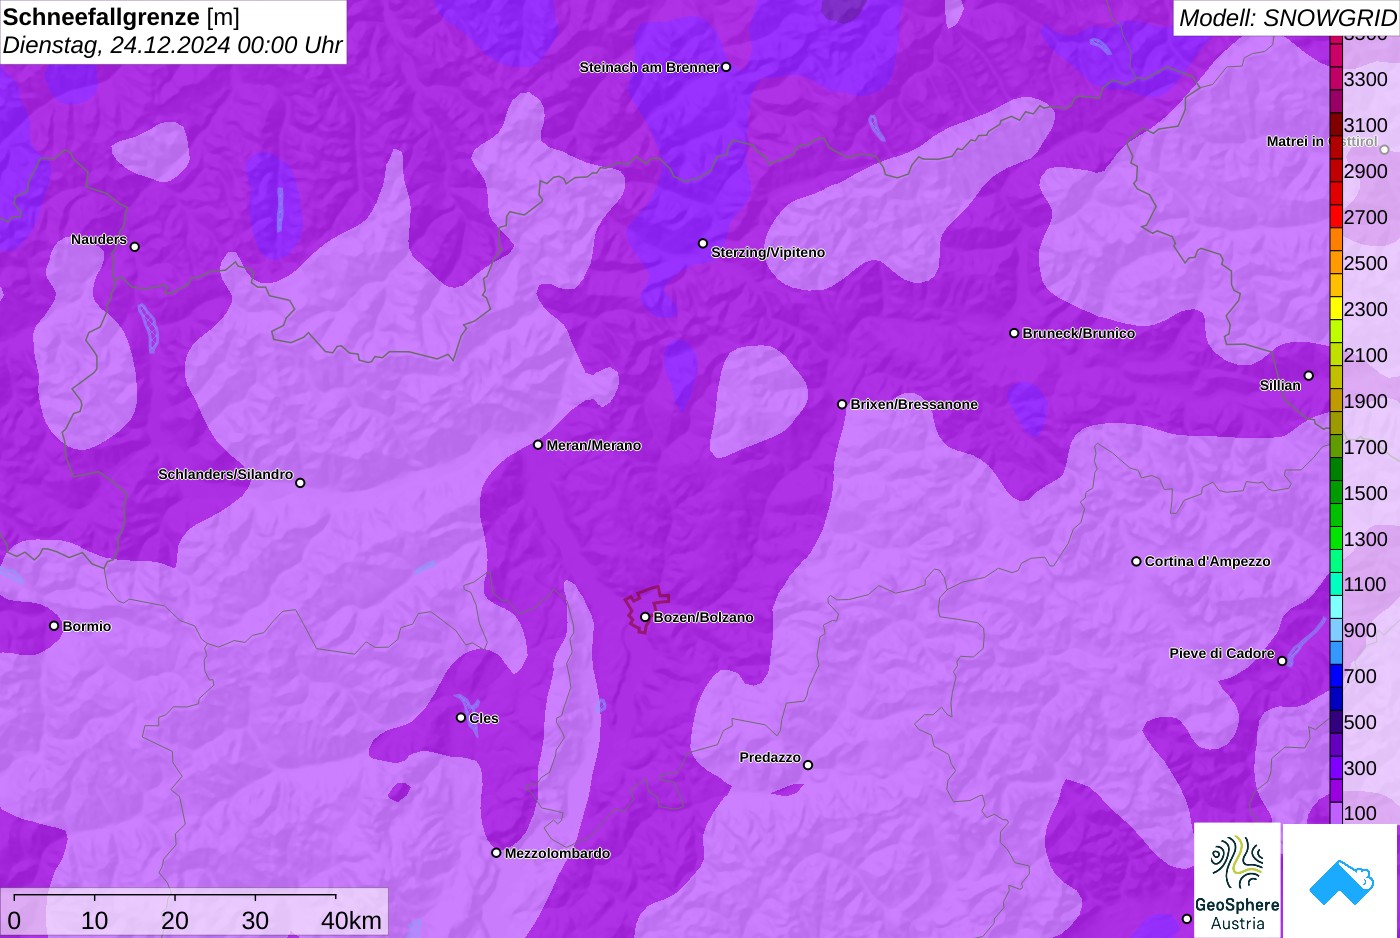Viewport: 1400px width, 938px height.
Task: Click the dark red legend swatch at 3100
Action: tap(1336, 125)
